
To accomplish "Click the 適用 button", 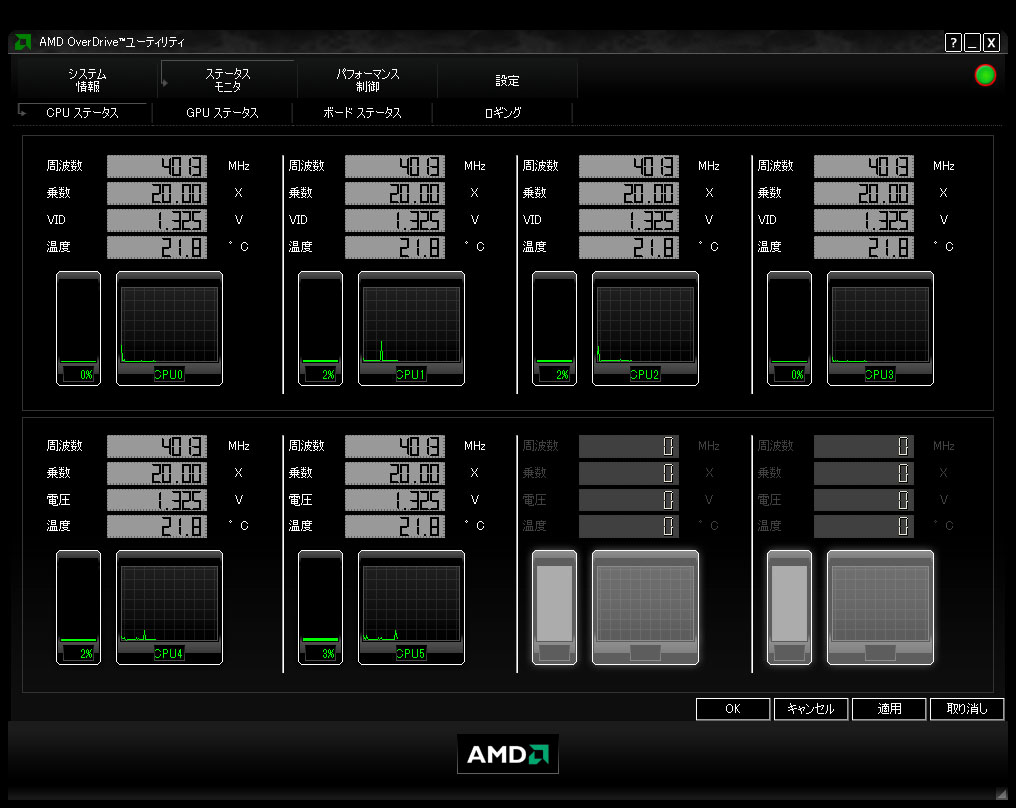I will click(x=889, y=709).
